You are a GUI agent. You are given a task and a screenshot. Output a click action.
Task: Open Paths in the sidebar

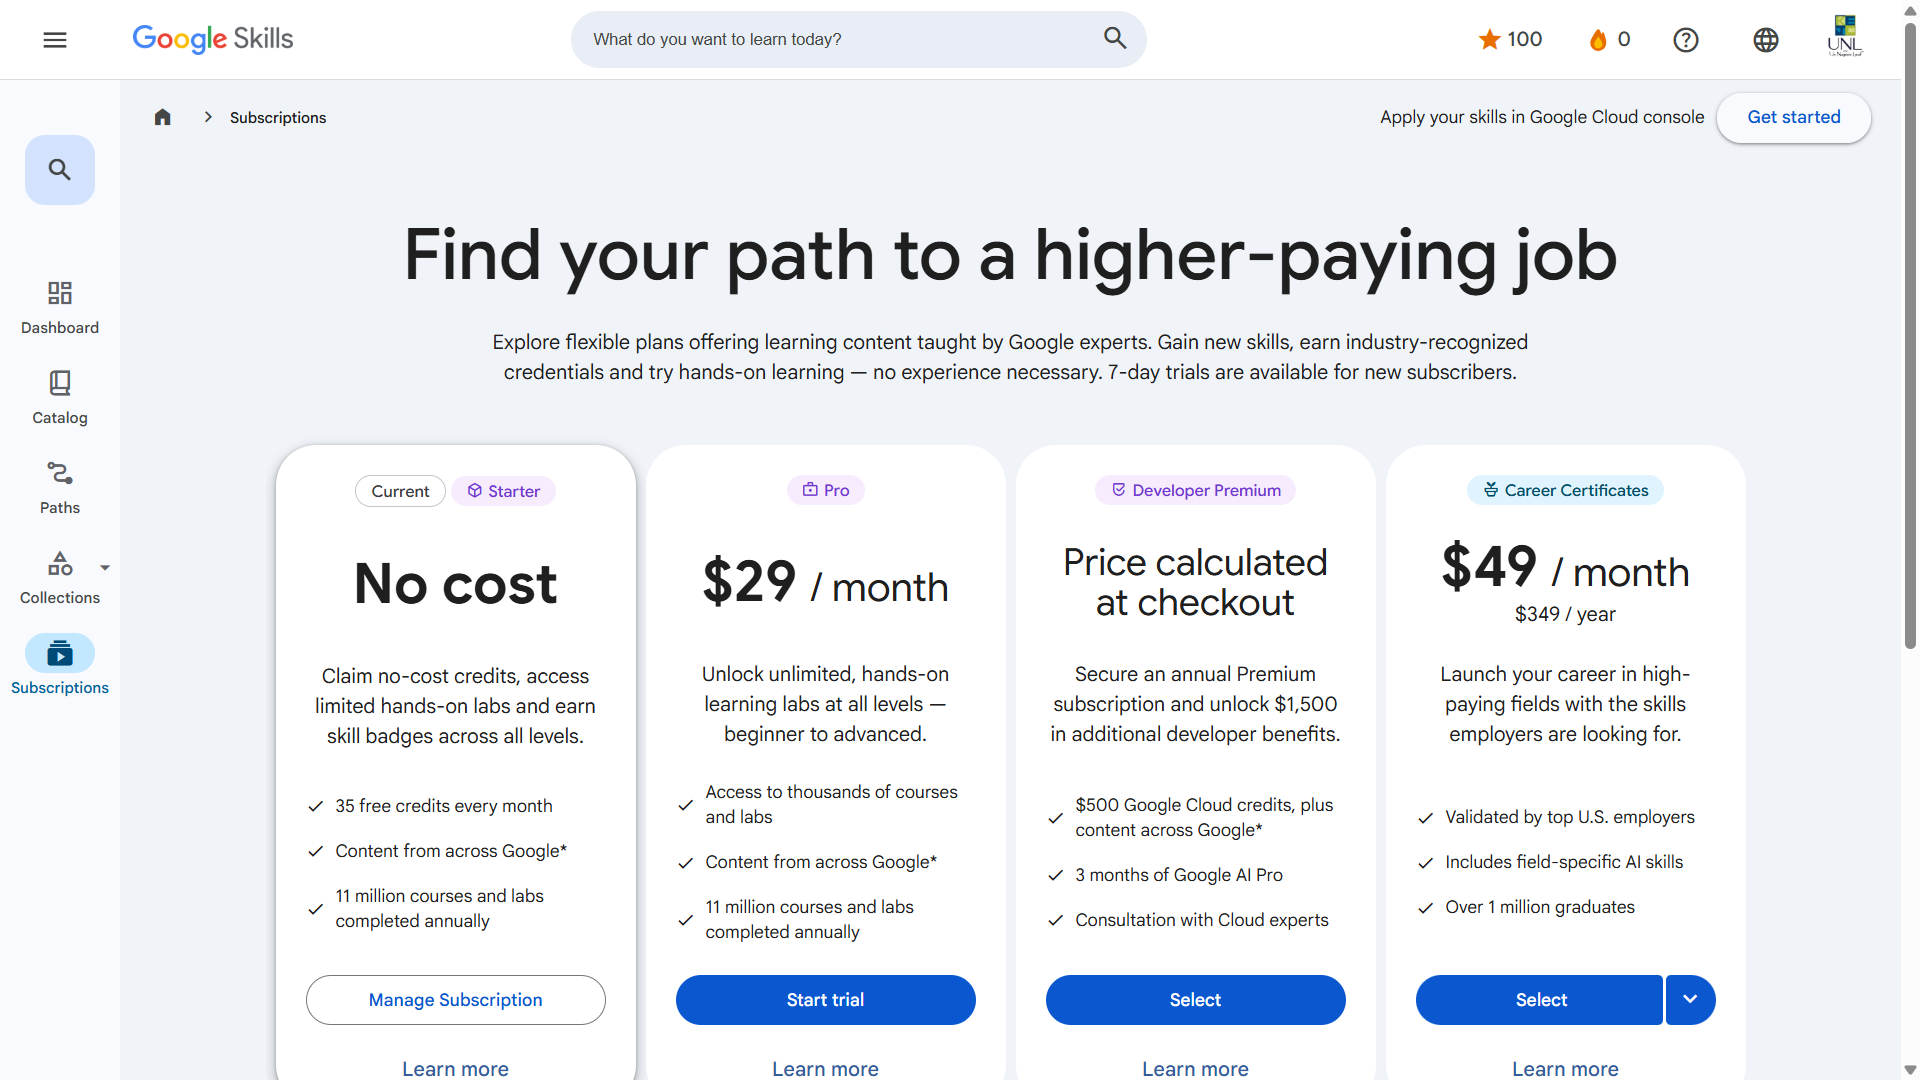click(x=60, y=487)
